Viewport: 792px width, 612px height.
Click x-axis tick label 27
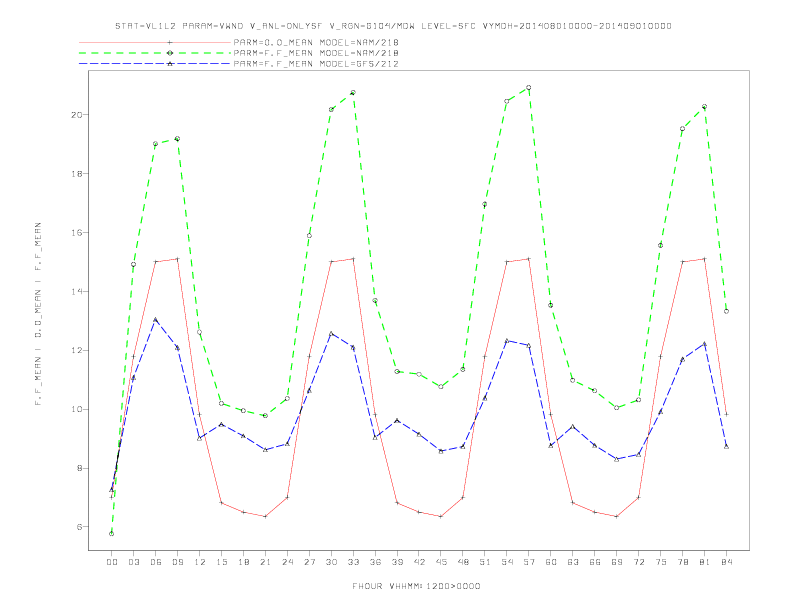pyautogui.click(x=309, y=562)
